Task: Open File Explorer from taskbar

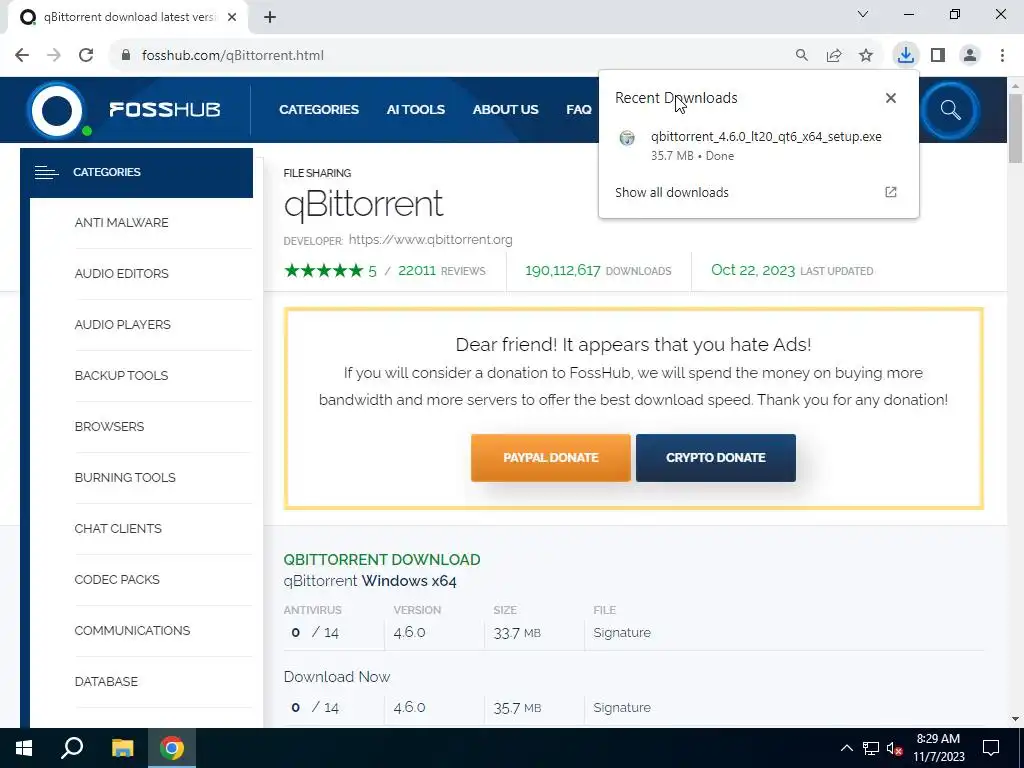Action: click(x=122, y=748)
